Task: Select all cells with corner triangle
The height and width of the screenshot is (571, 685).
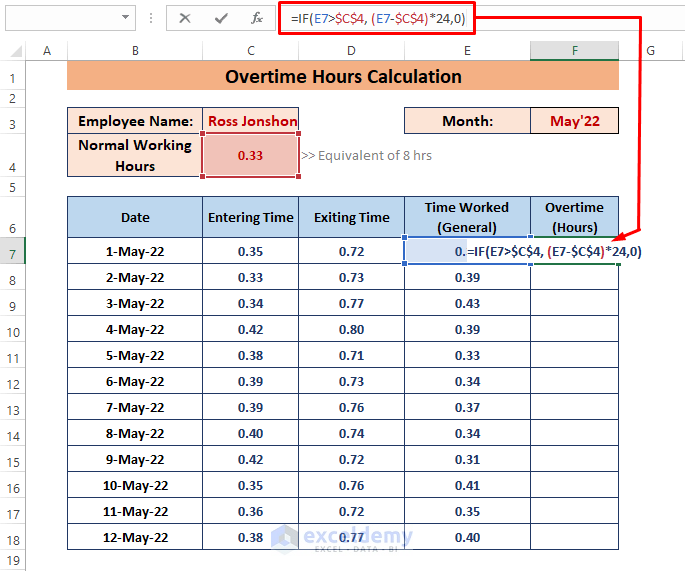Action: tap(16, 52)
